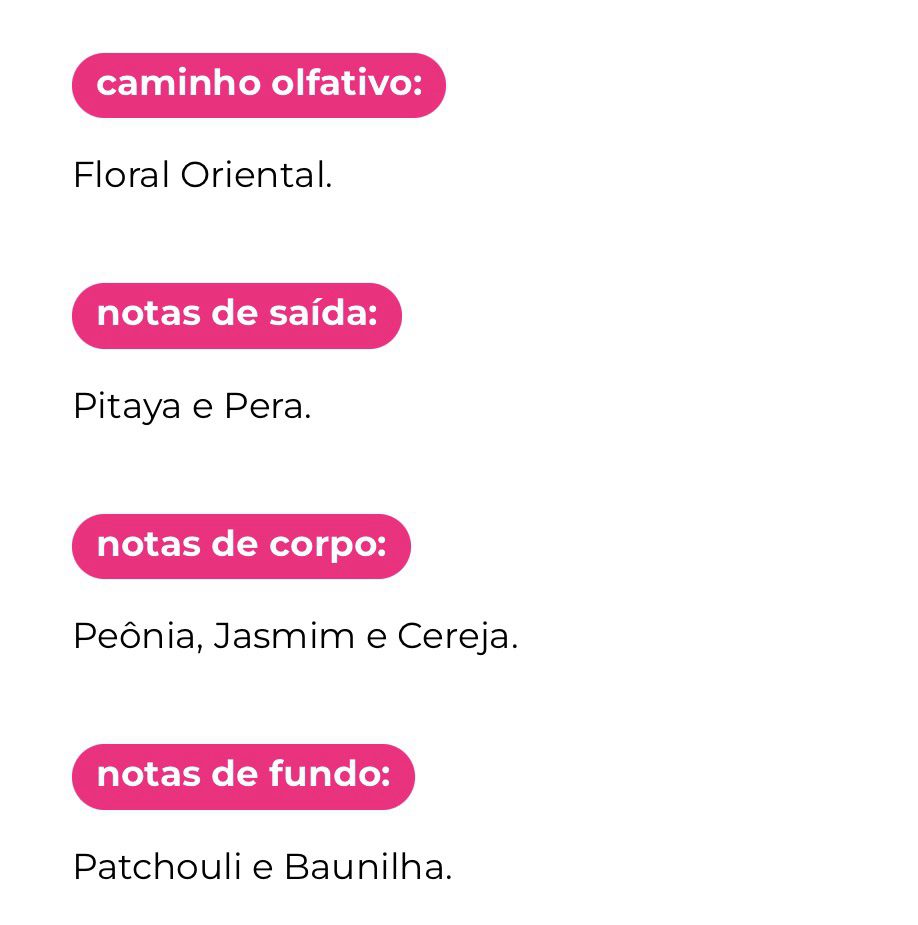The width and height of the screenshot is (918, 925).
Task: Select the word "Cereja"
Action: 456,637
